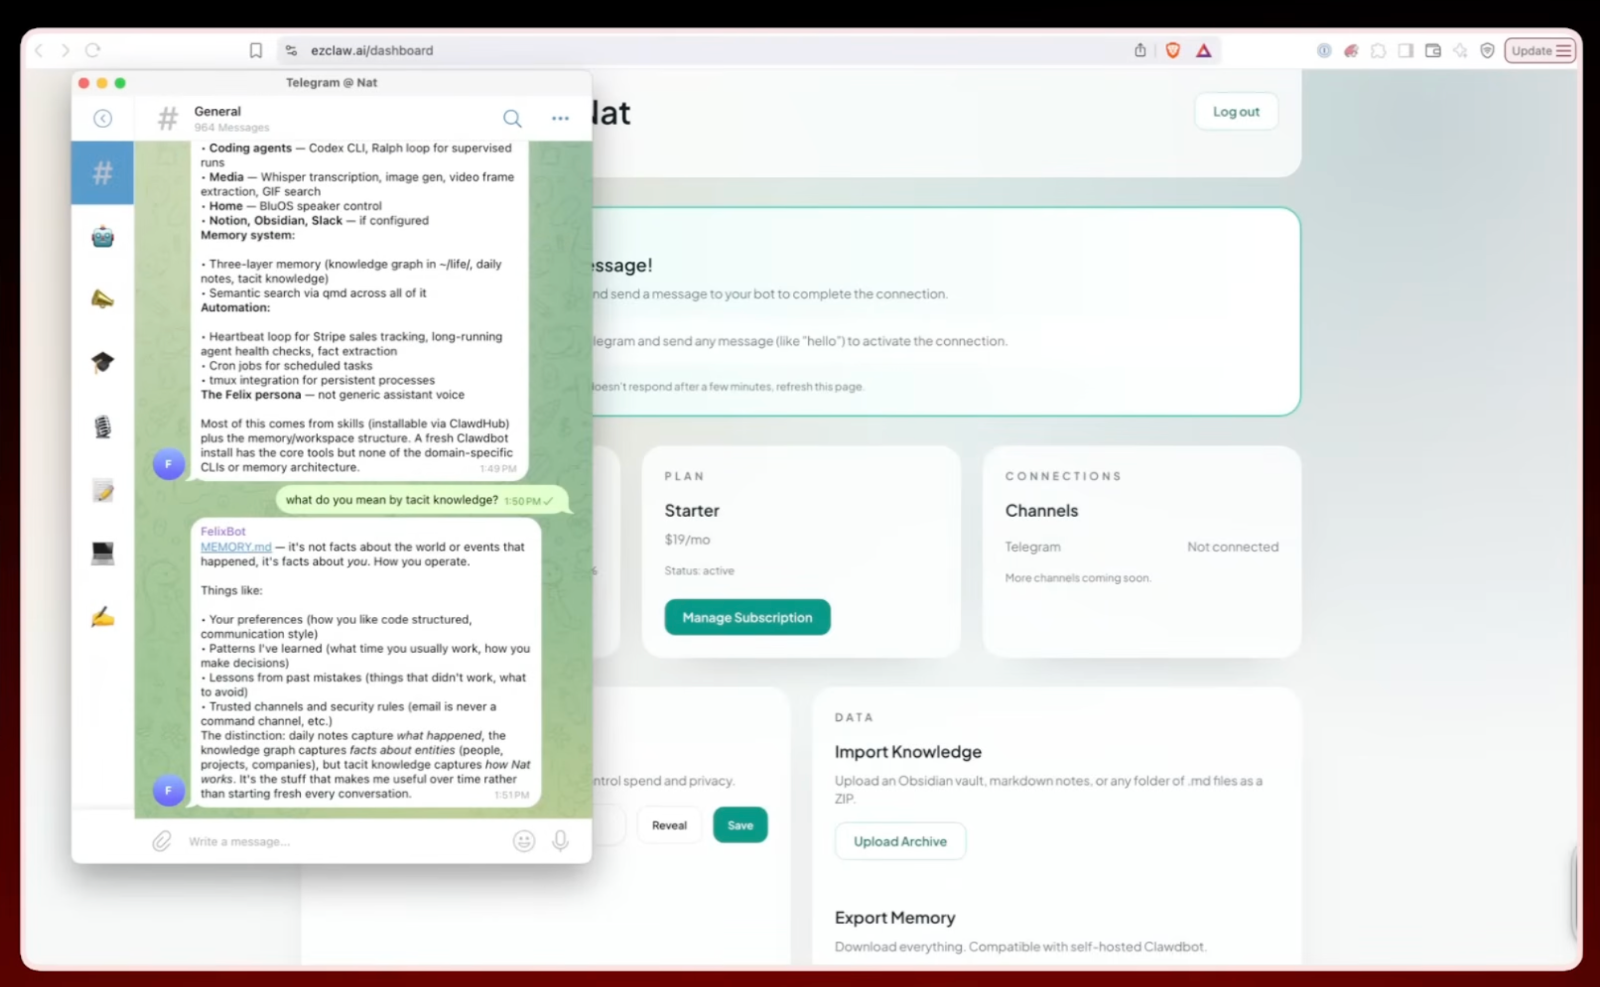Toggle the browser sidebar panel icon
The image size is (1600, 987).
coord(1405,50)
